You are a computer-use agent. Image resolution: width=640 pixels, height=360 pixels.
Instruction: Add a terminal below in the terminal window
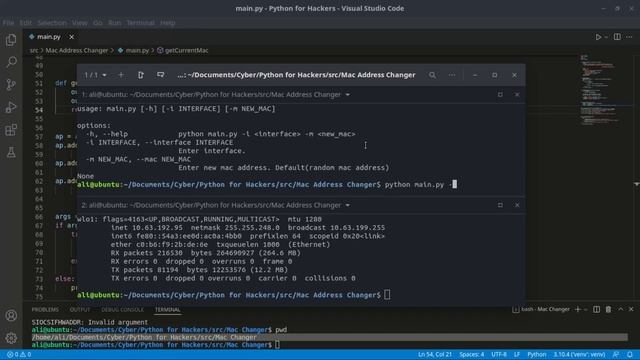pyautogui.click(x=160, y=75)
